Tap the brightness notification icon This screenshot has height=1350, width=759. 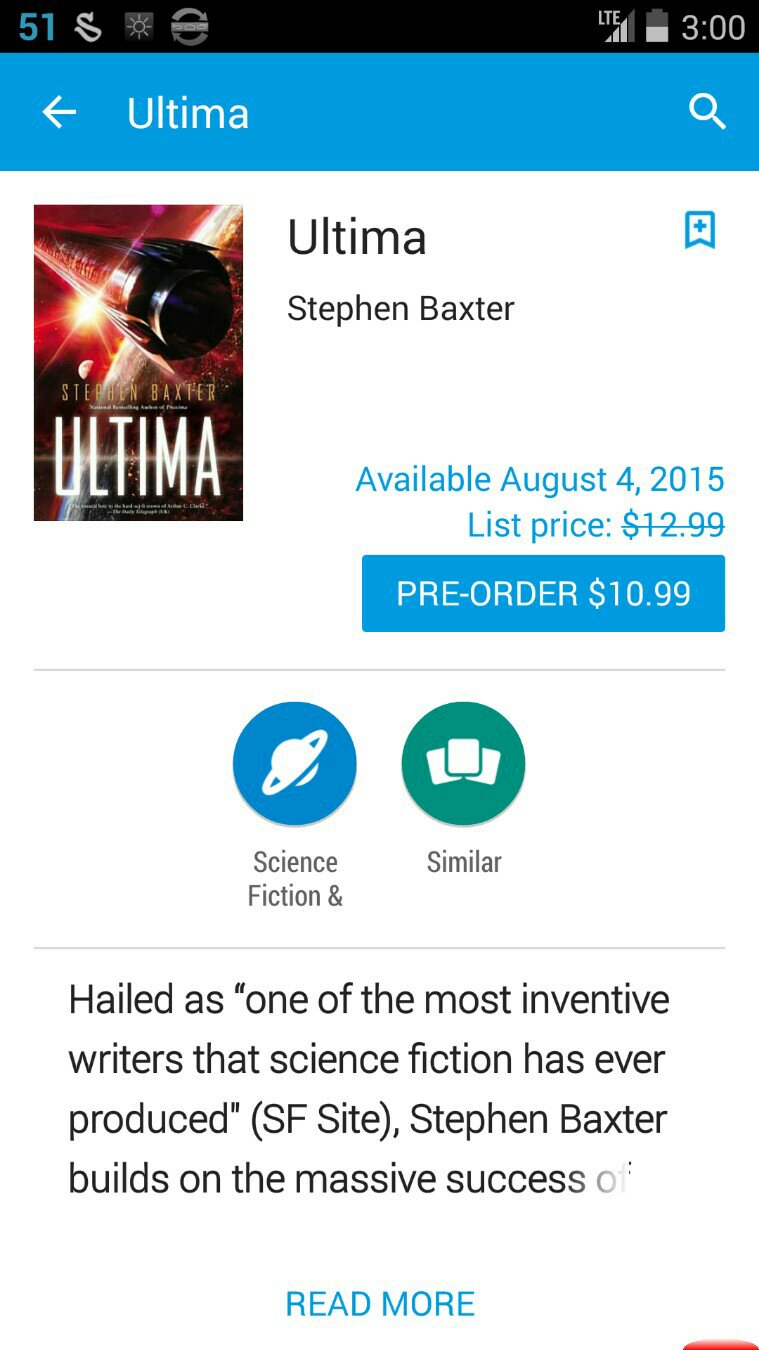tap(138, 27)
